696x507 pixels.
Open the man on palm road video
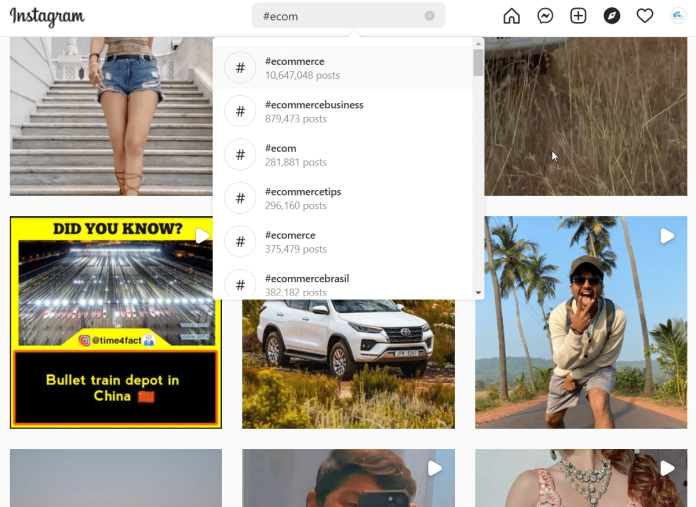point(581,322)
